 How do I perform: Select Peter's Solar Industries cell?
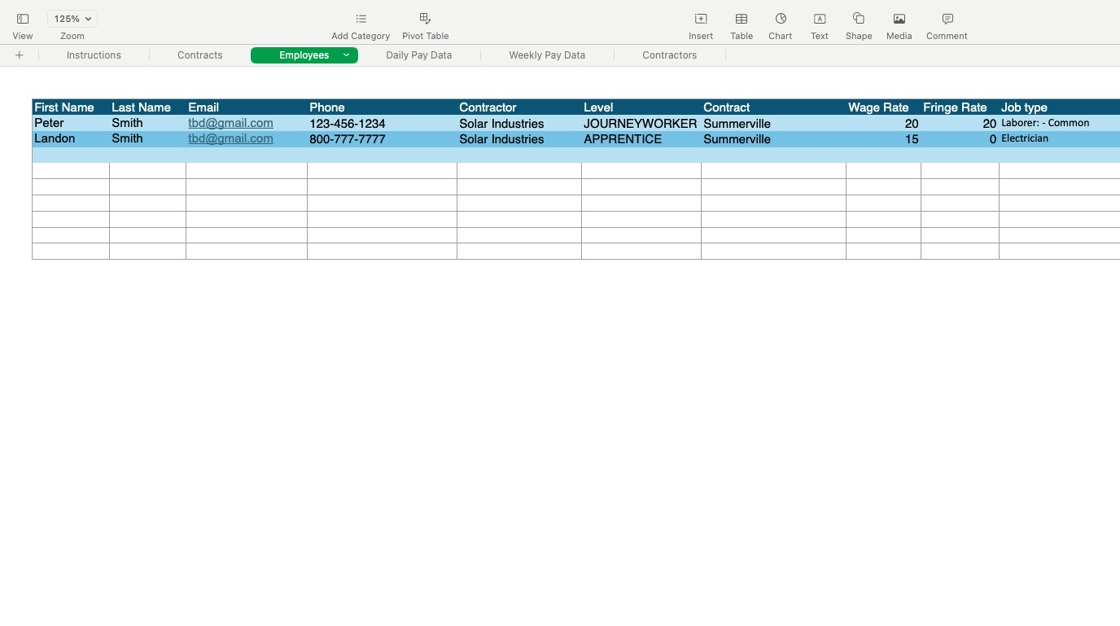(x=519, y=123)
